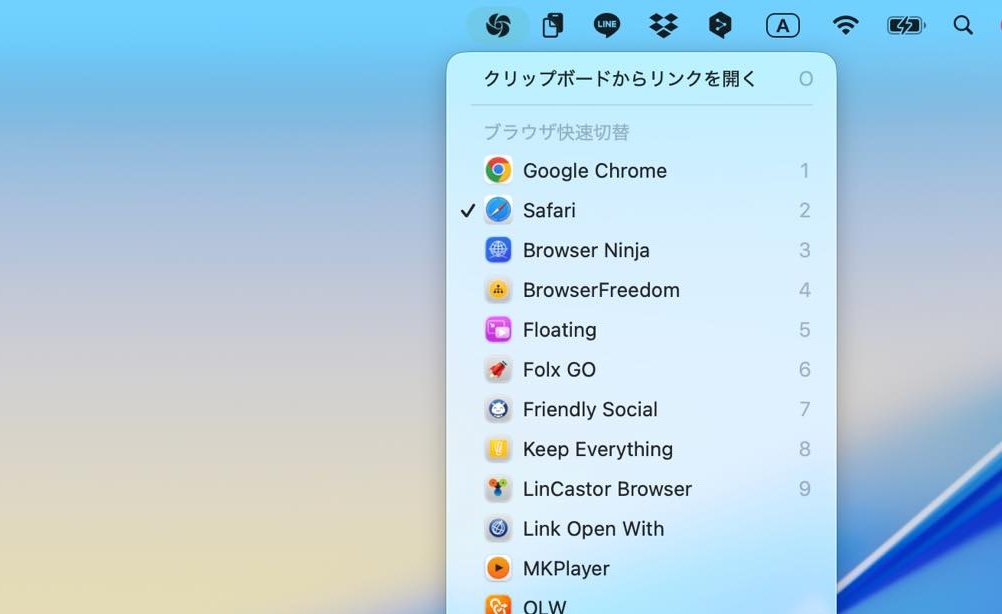This screenshot has height=614, width=1002.
Task: Pick BrowserFreedom from the list
Action: (x=601, y=290)
